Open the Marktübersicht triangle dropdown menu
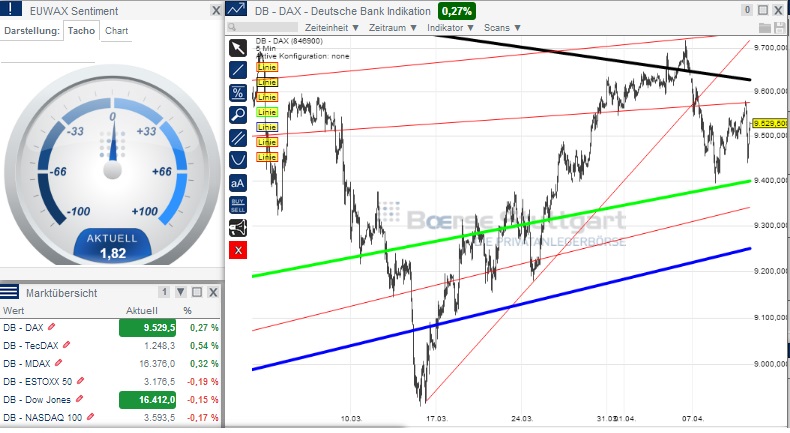The height and width of the screenshot is (433, 790). click(x=181, y=292)
